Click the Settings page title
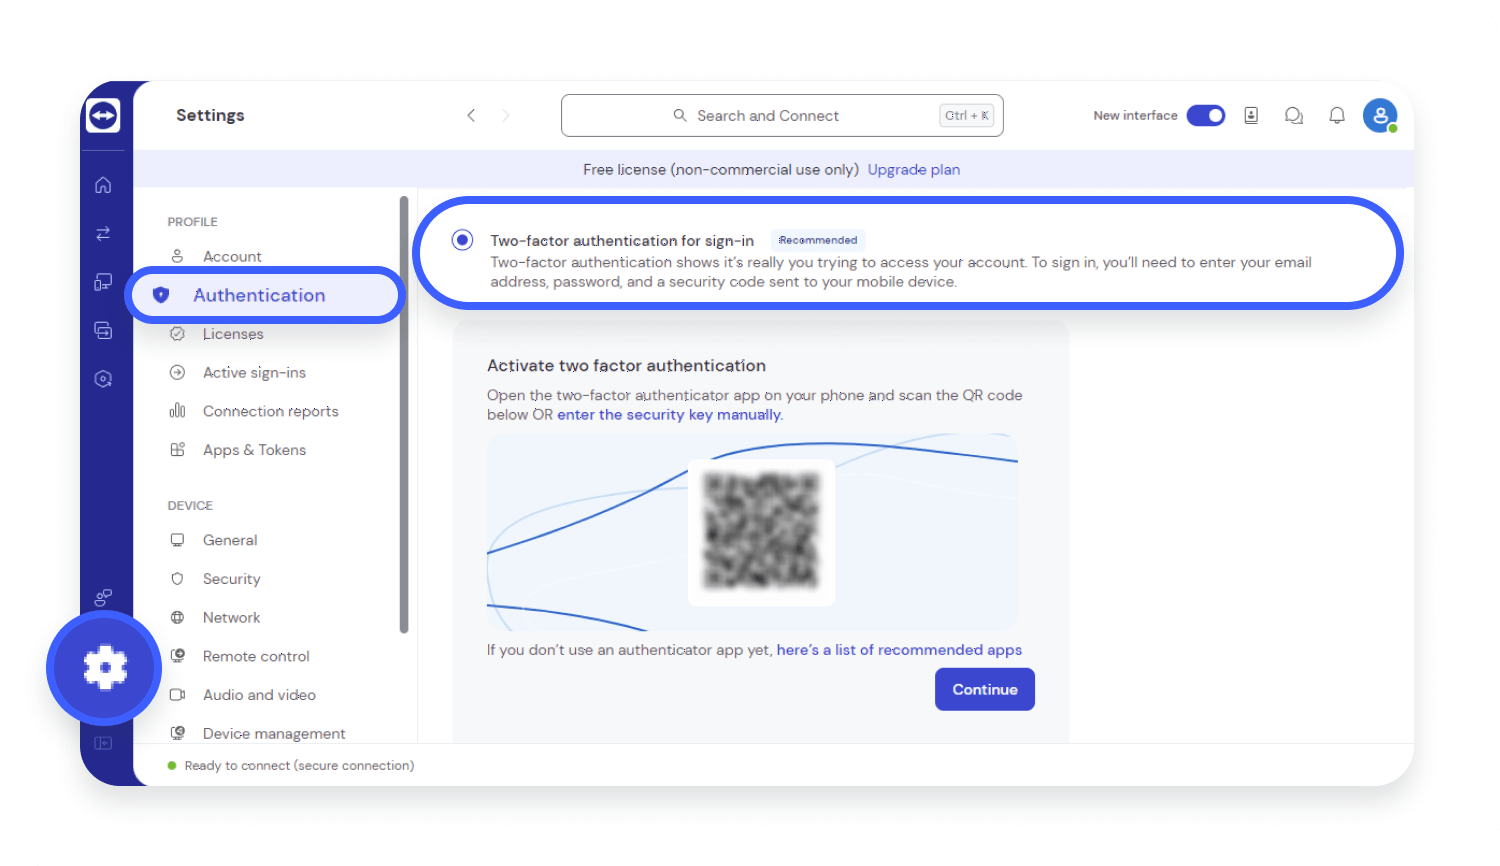The height and width of the screenshot is (866, 1500). click(x=210, y=115)
